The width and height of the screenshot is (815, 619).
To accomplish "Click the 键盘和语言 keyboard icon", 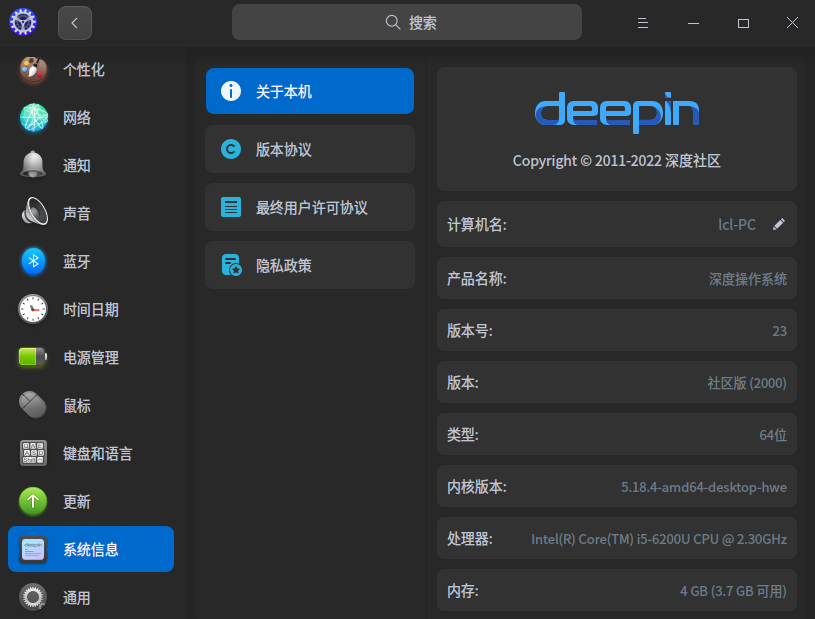I will [x=33, y=453].
